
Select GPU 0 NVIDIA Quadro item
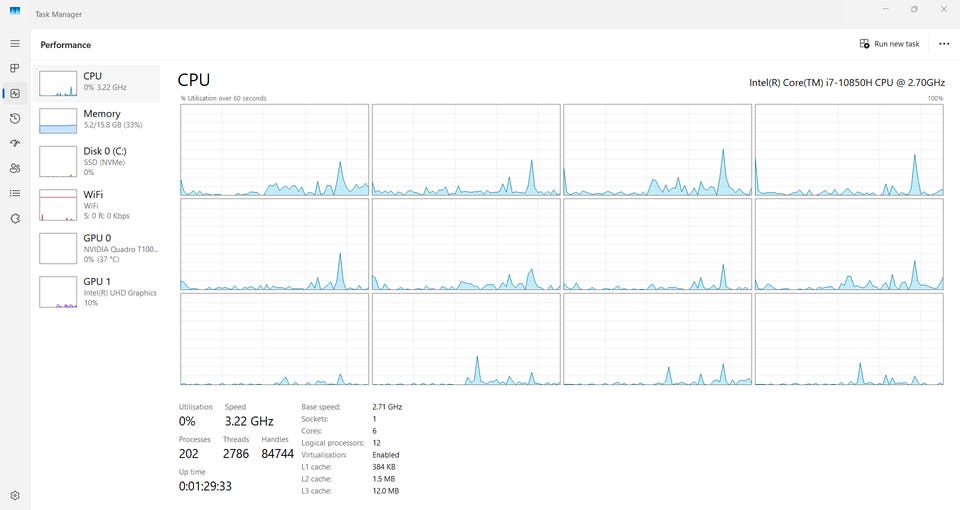point(97,248)
